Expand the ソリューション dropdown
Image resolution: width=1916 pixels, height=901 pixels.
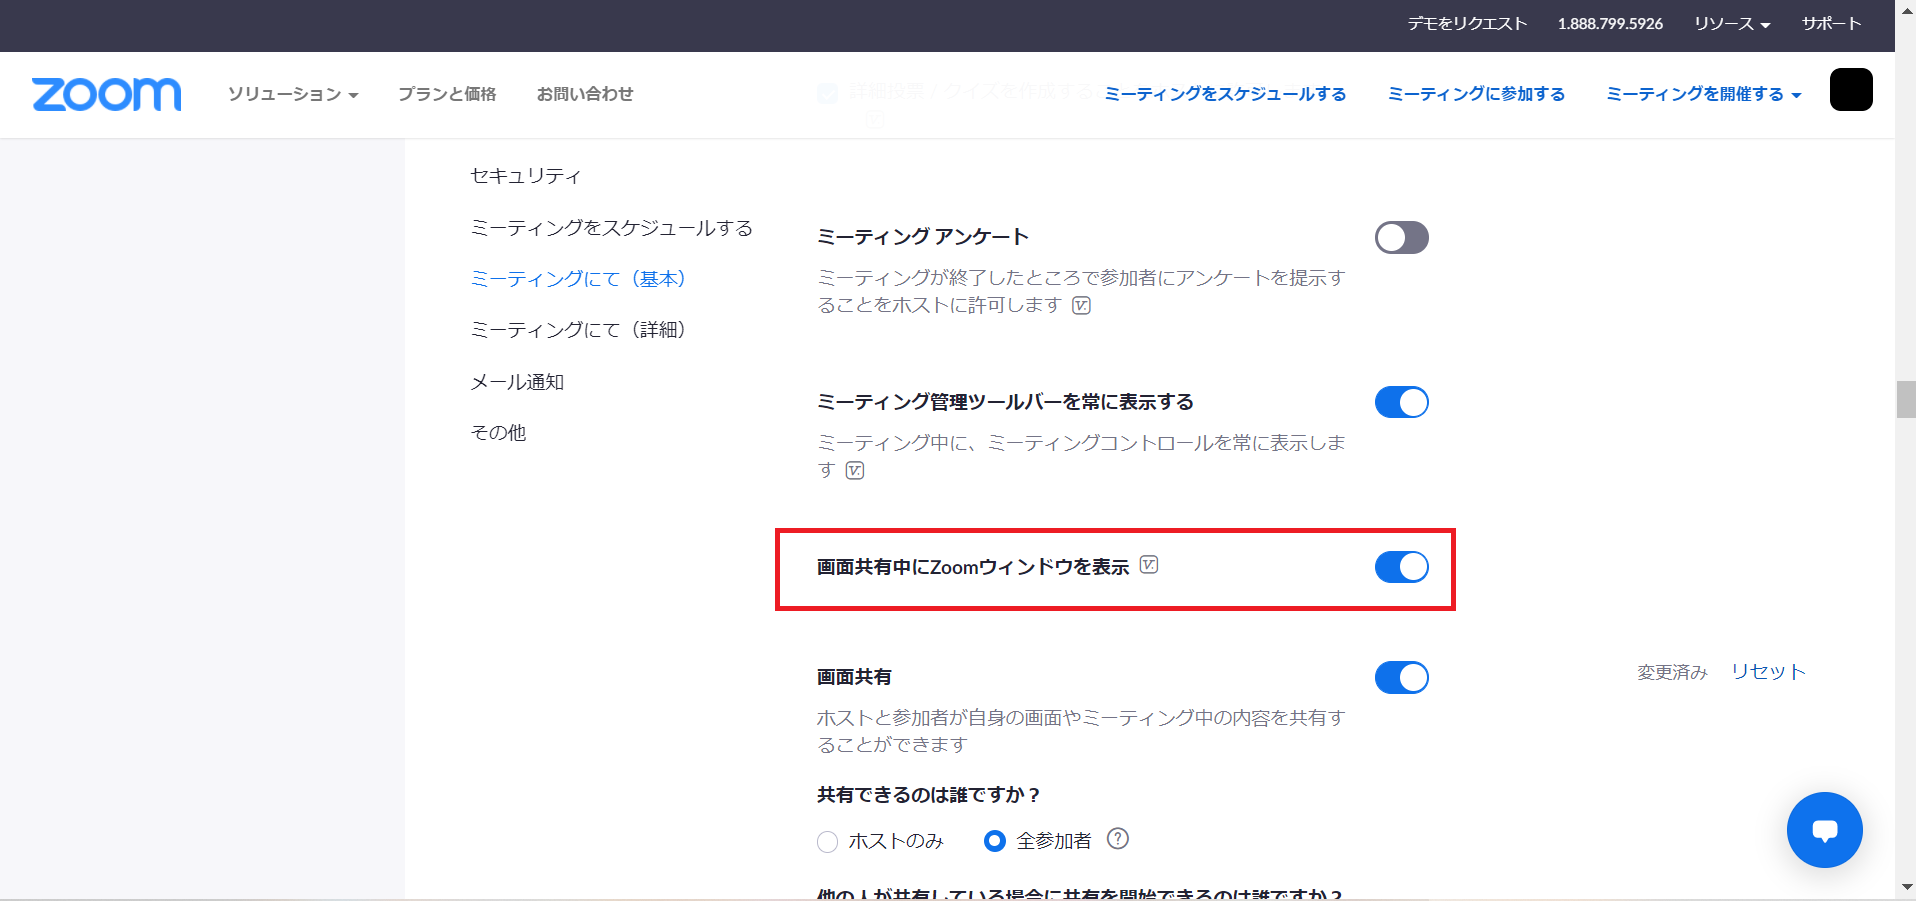click(x=292, y=94)
